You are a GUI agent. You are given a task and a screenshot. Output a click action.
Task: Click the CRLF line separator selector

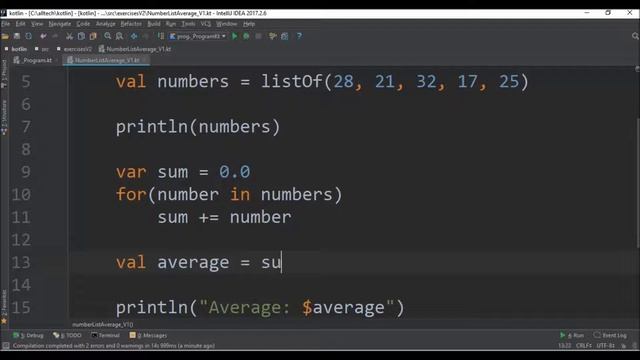(x=584, y=346)
